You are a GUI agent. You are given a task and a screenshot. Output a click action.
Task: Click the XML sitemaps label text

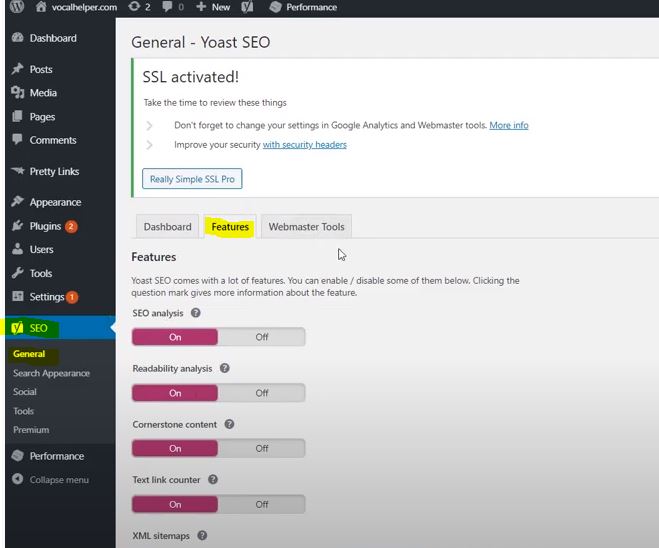point(161,536)
